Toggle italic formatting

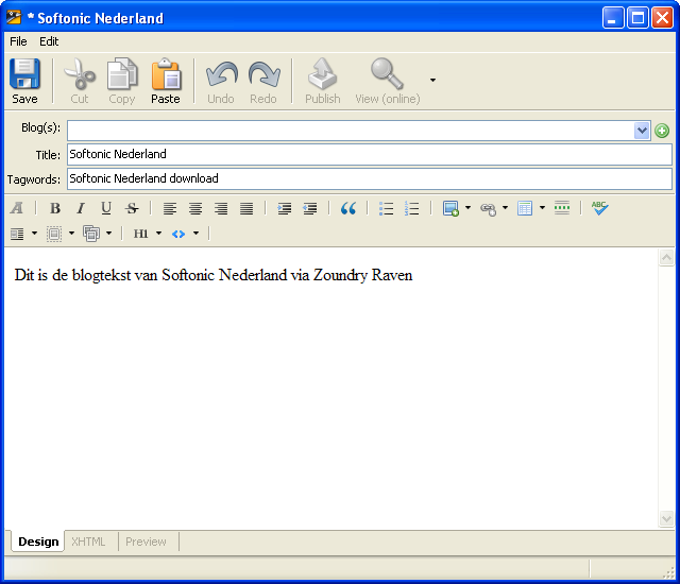click(x=81, y=209)
